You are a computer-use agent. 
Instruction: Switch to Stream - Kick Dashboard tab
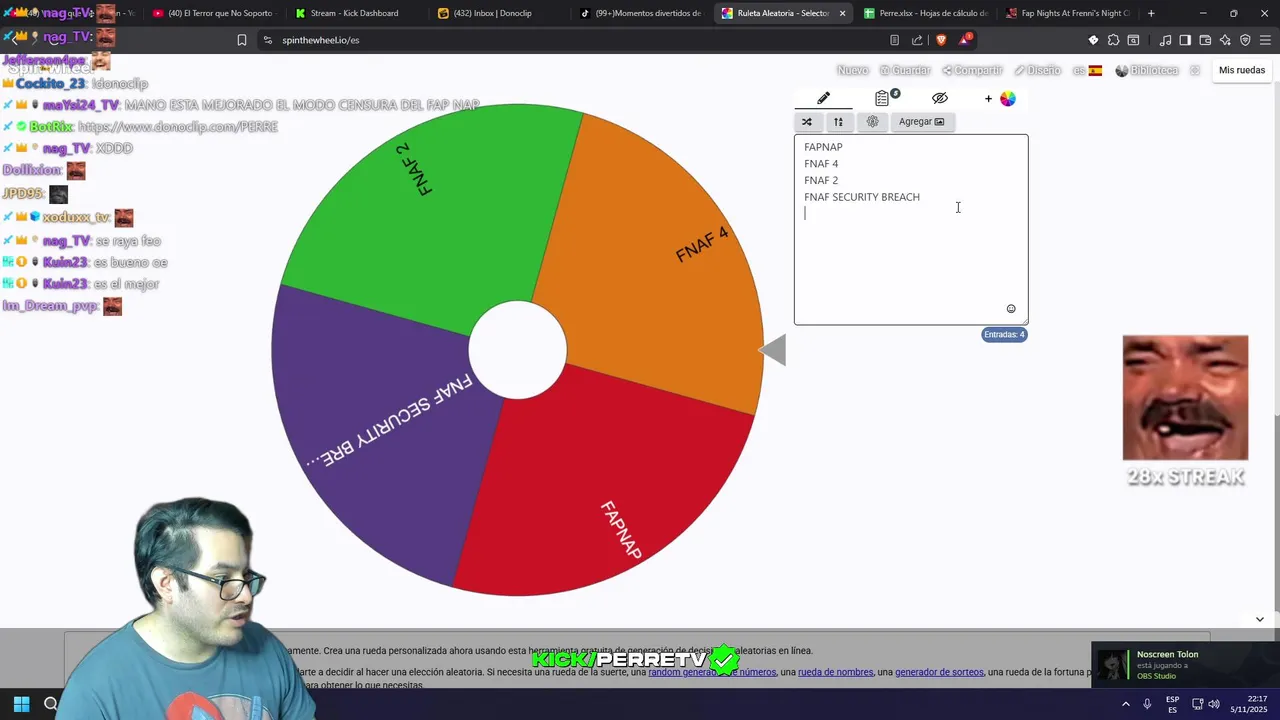coord(354,13)
